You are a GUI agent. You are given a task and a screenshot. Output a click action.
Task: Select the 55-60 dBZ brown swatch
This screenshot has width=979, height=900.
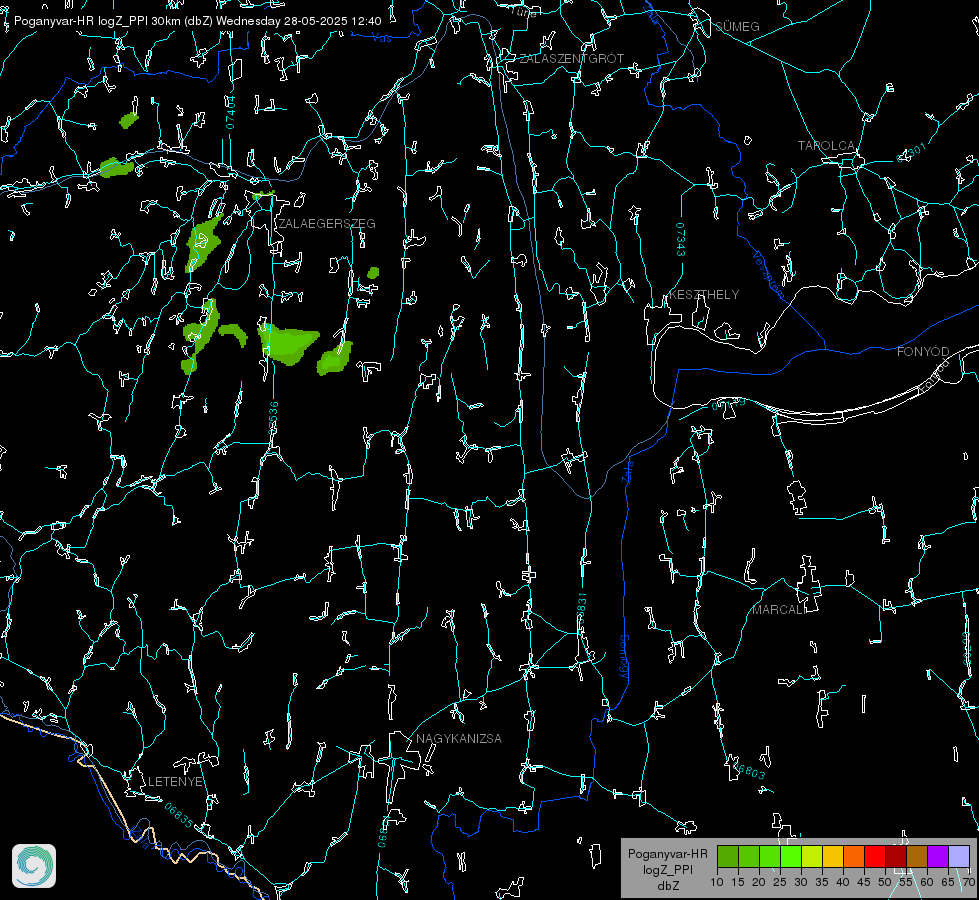pyautogui.click(x=917, y=856)
